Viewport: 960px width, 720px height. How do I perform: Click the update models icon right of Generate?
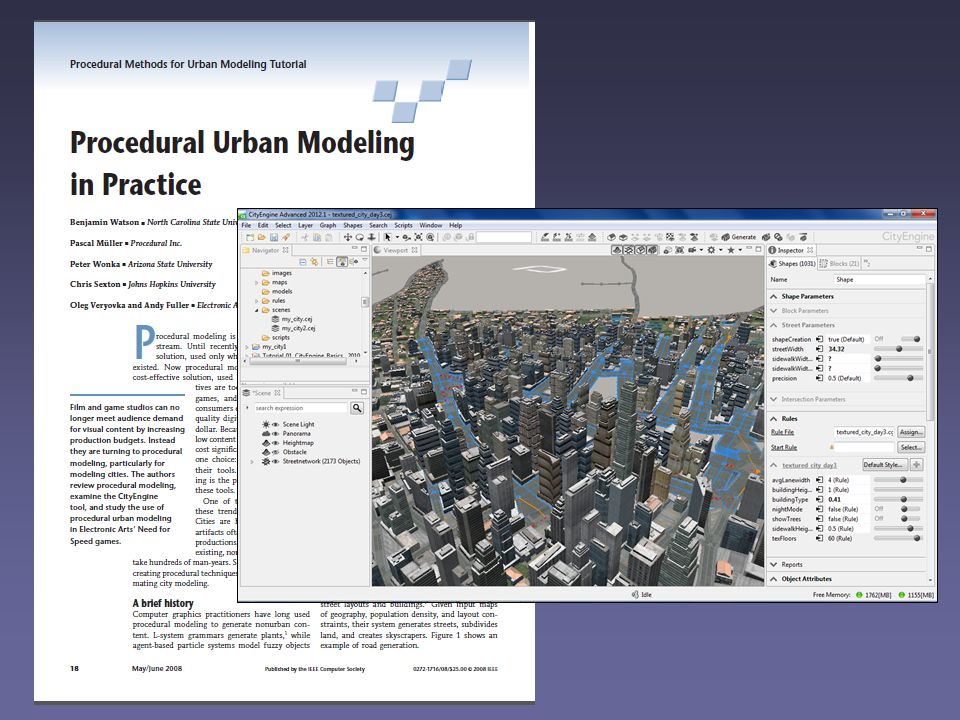[766, 238]
